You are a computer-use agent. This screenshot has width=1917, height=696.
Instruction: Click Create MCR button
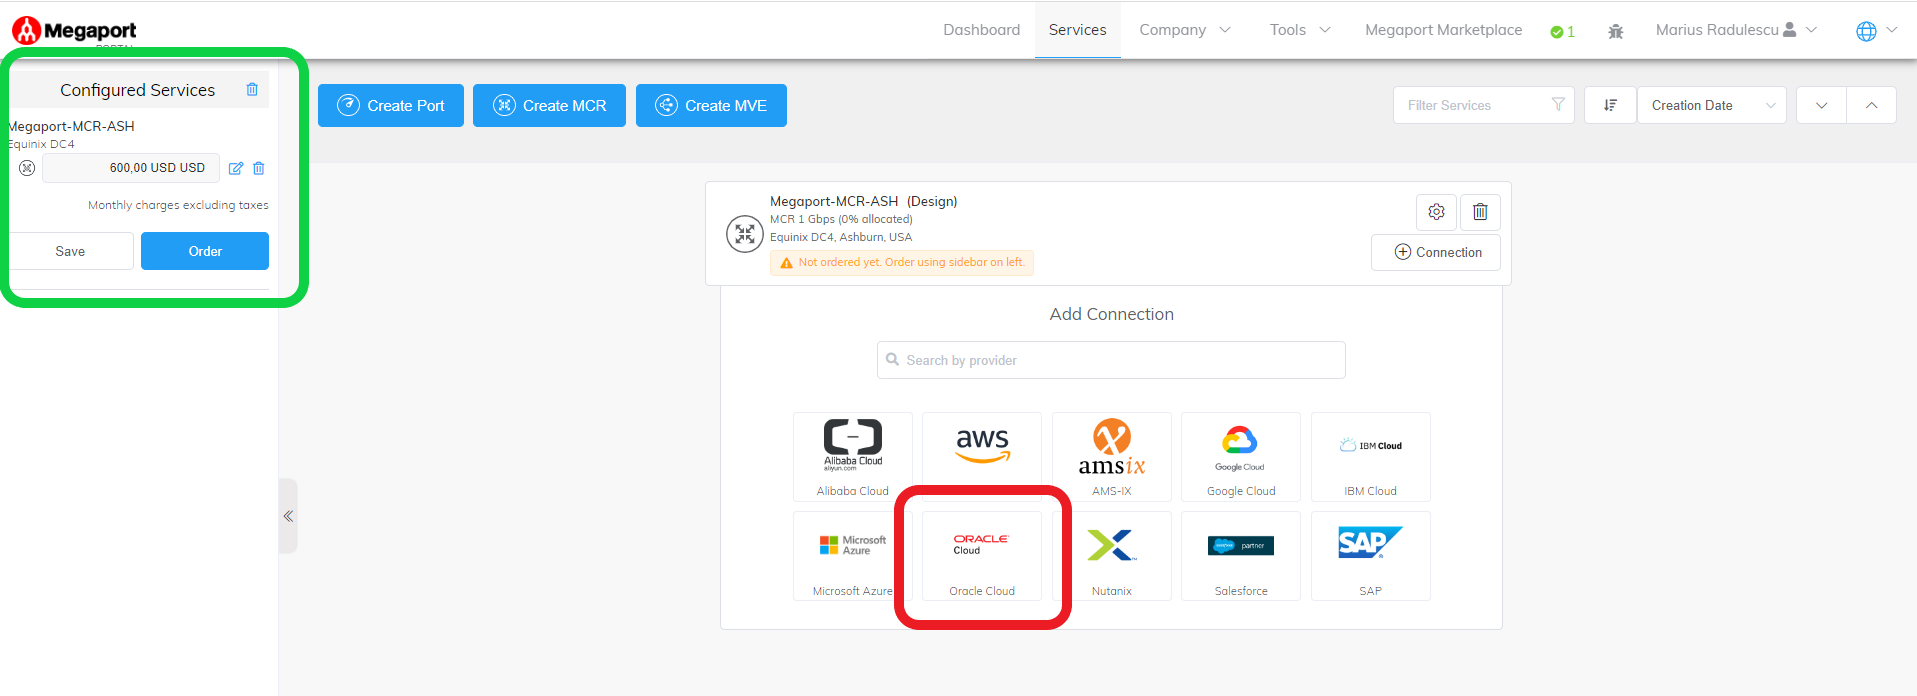click(x=549, y=105)
